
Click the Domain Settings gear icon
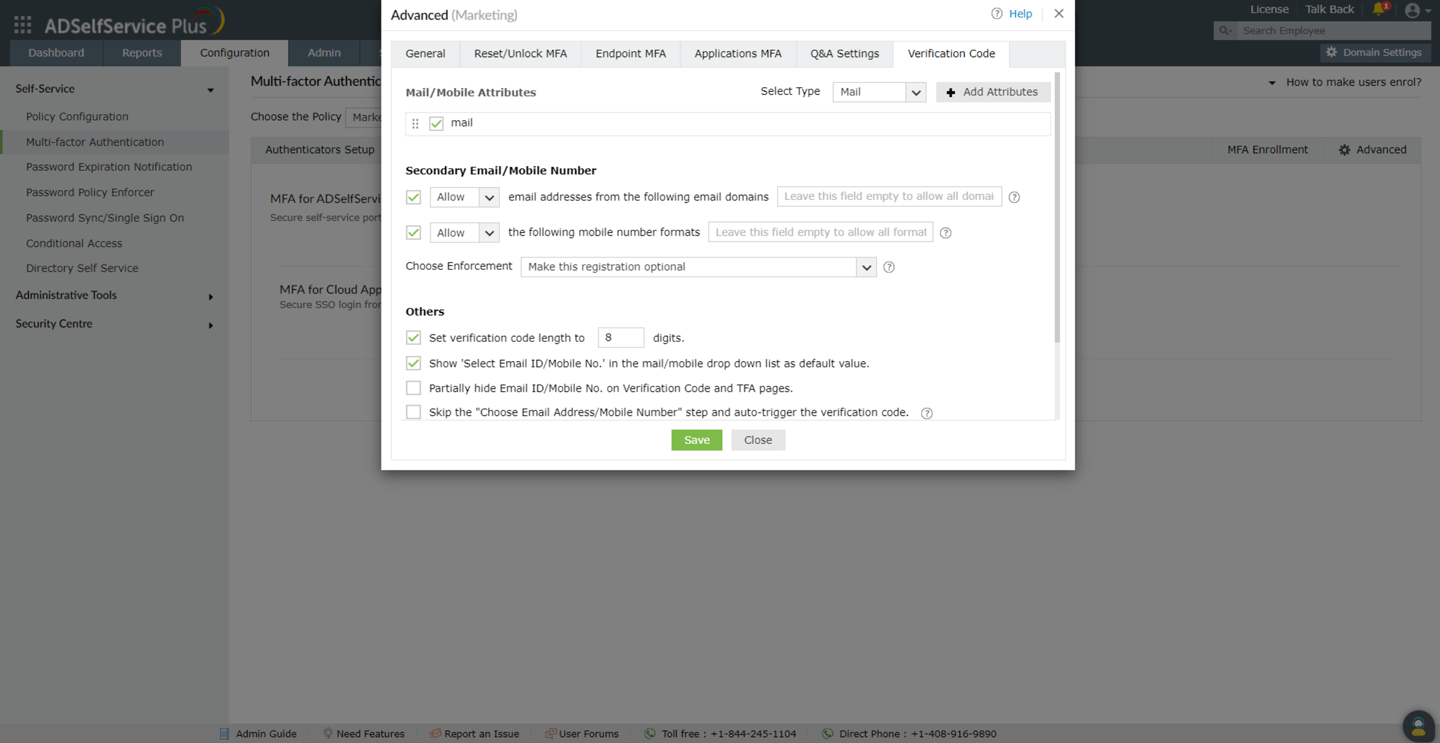tap(1331, 53)
